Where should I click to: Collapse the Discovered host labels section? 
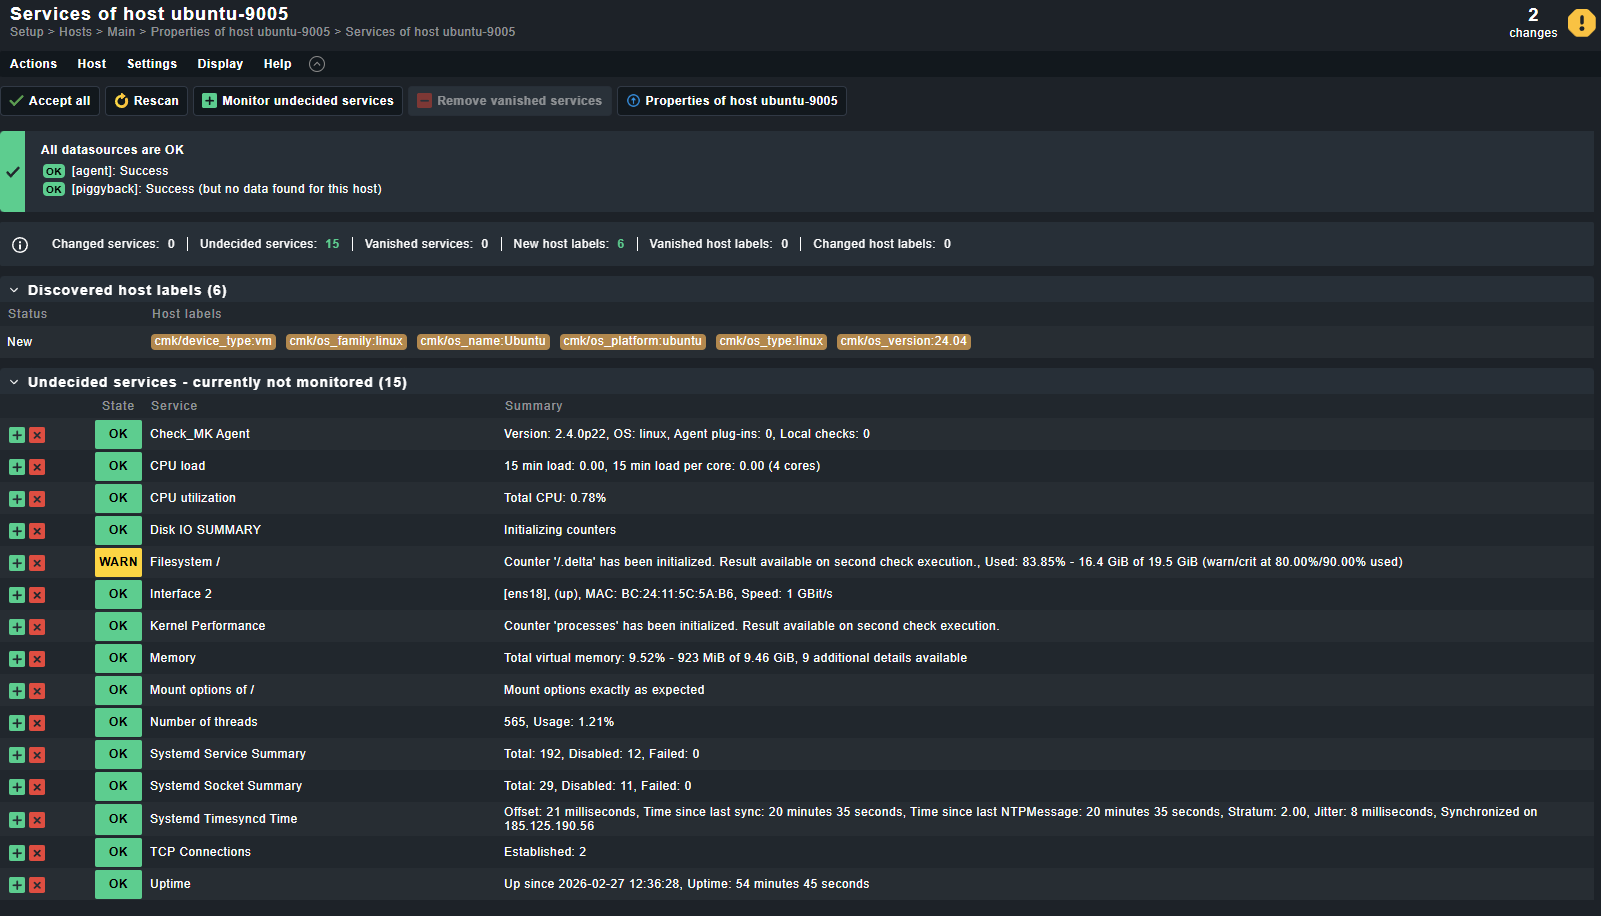tap(14, 291)
